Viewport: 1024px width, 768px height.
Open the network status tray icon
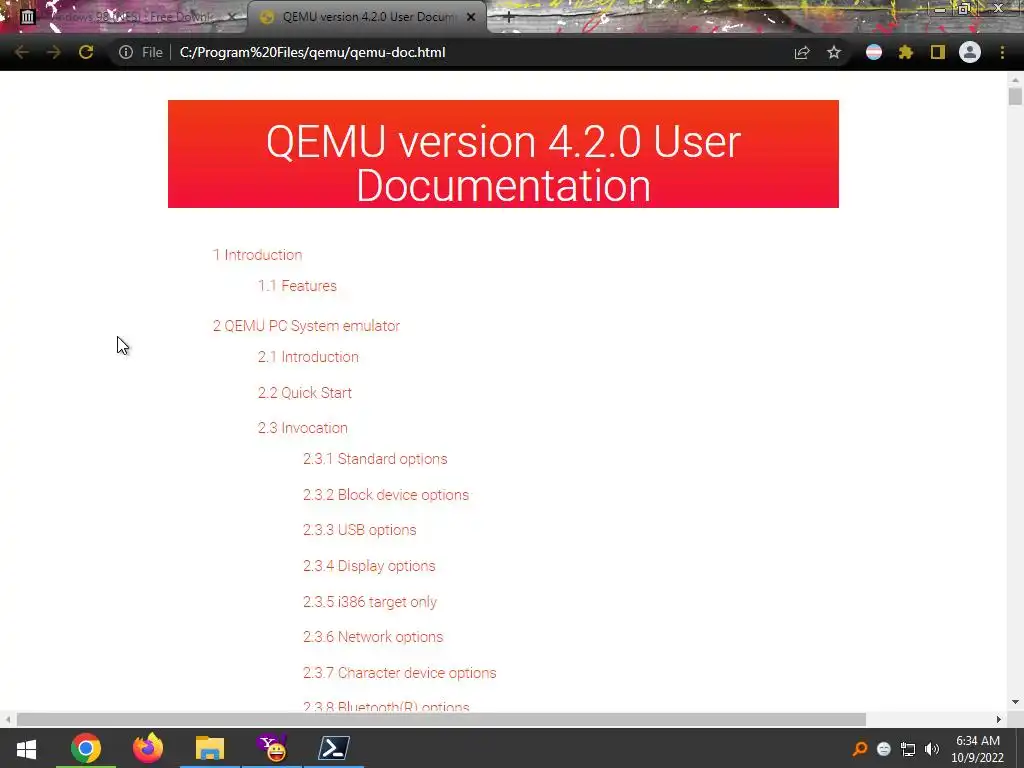(908, 748)
